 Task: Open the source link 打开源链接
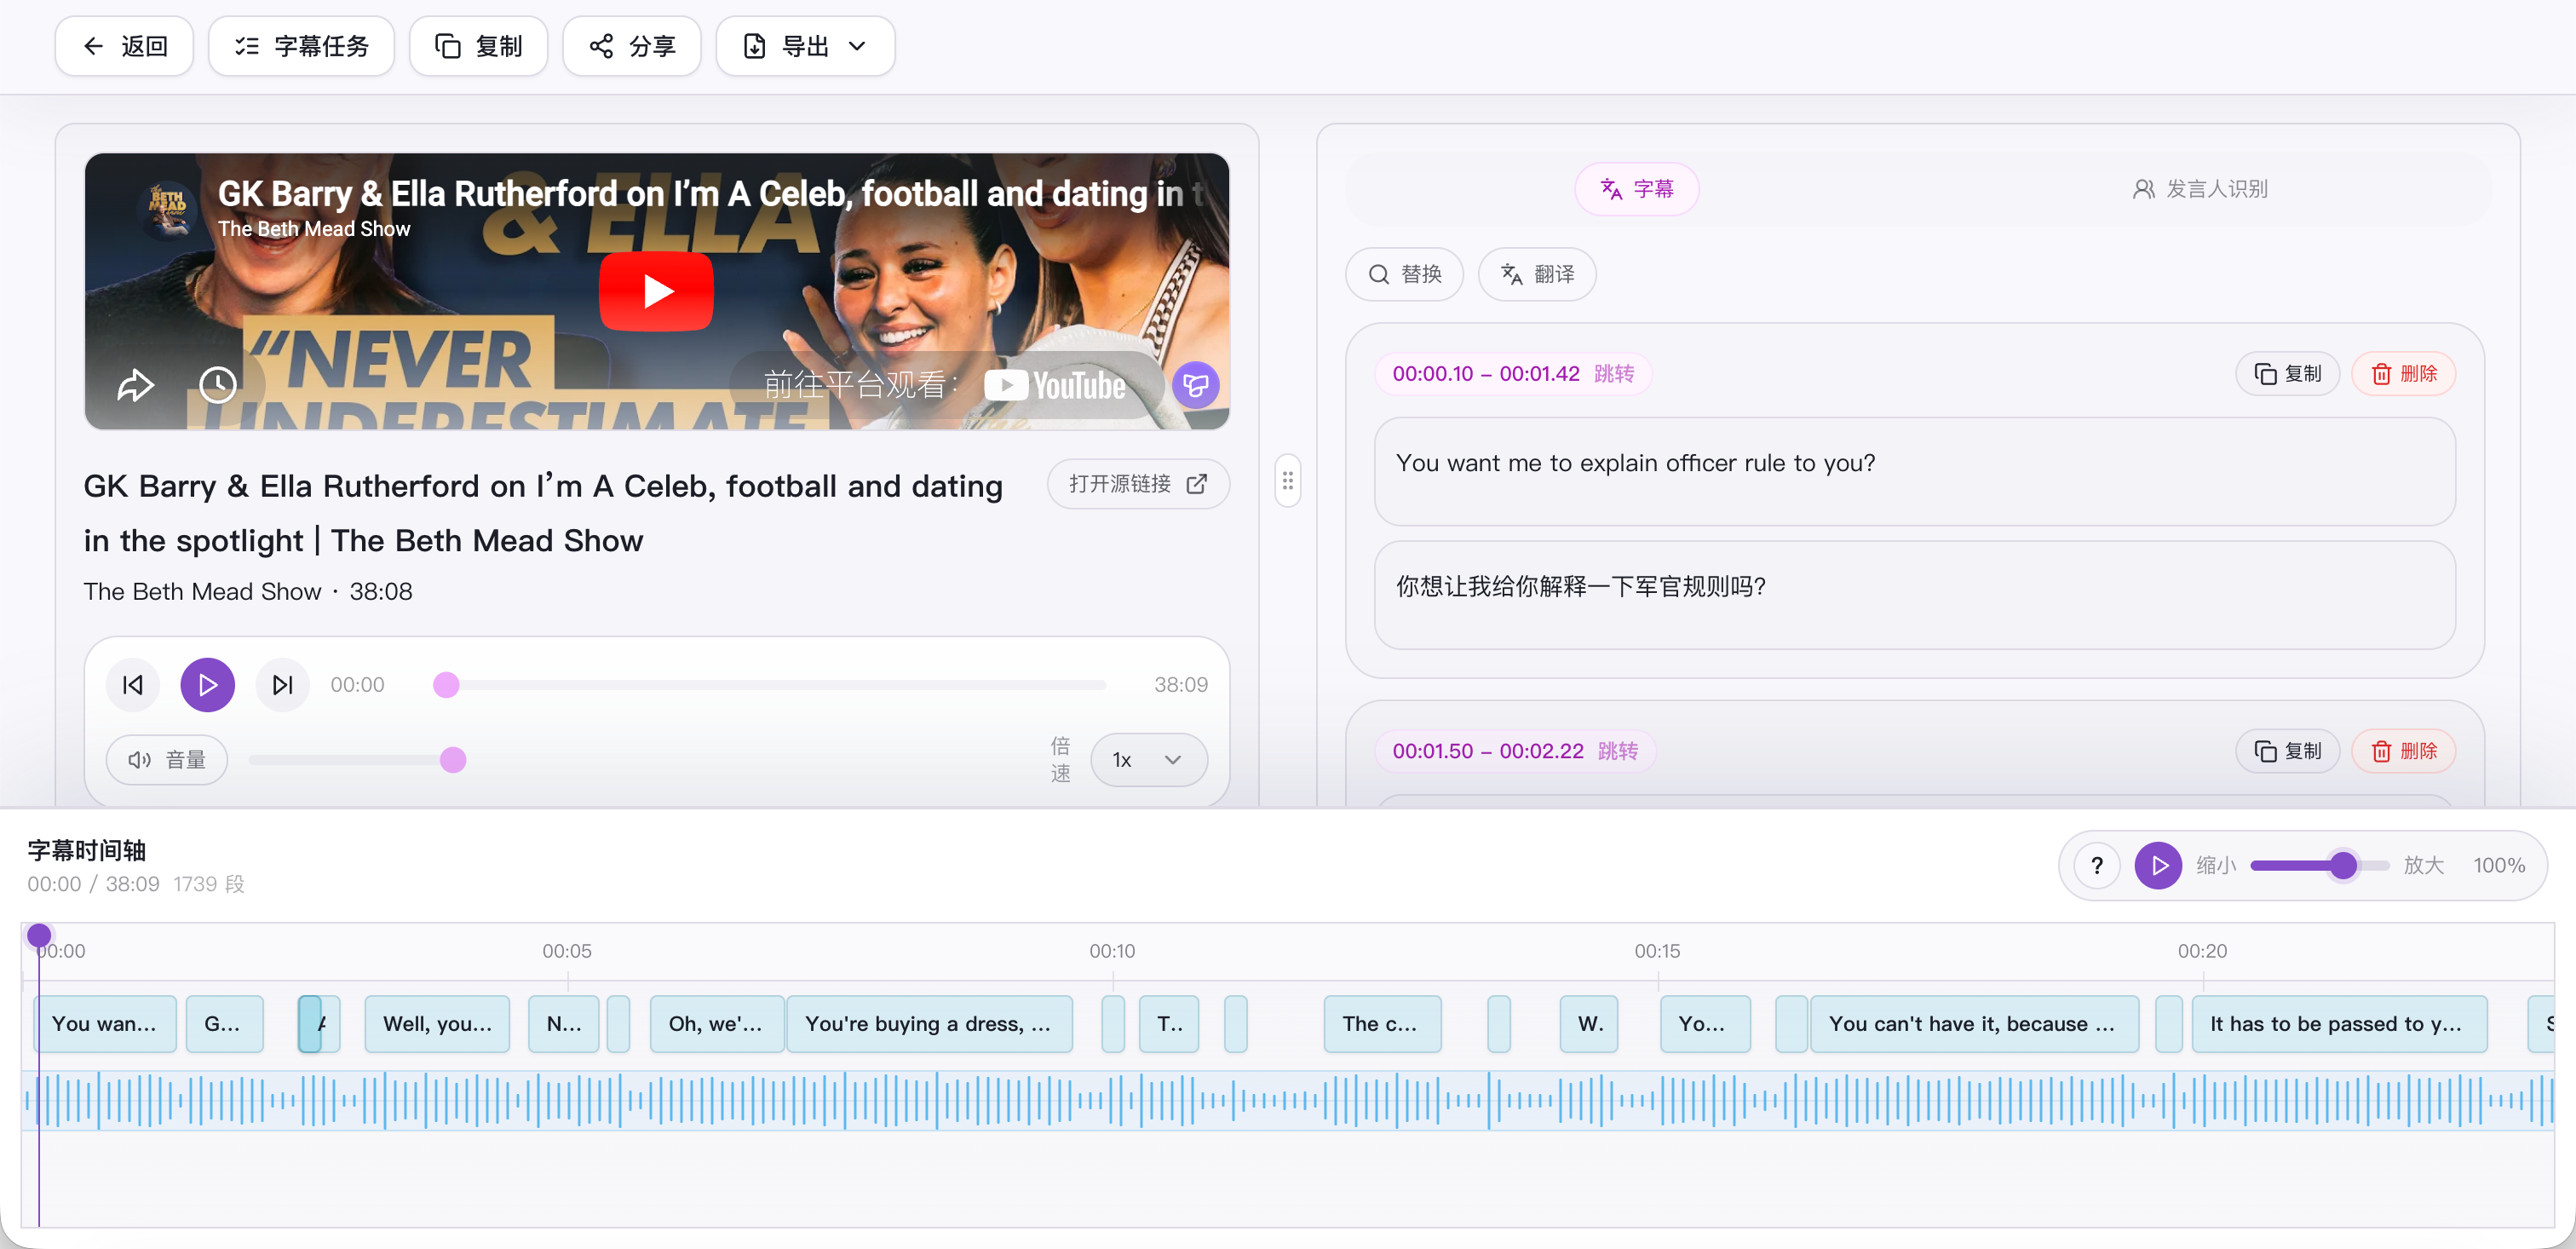click(1138, 484)
